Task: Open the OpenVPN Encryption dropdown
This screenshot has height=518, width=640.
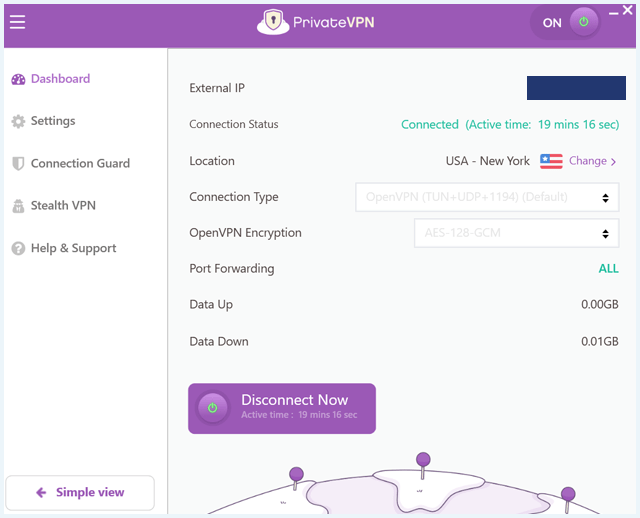Action: click(516, 233)
